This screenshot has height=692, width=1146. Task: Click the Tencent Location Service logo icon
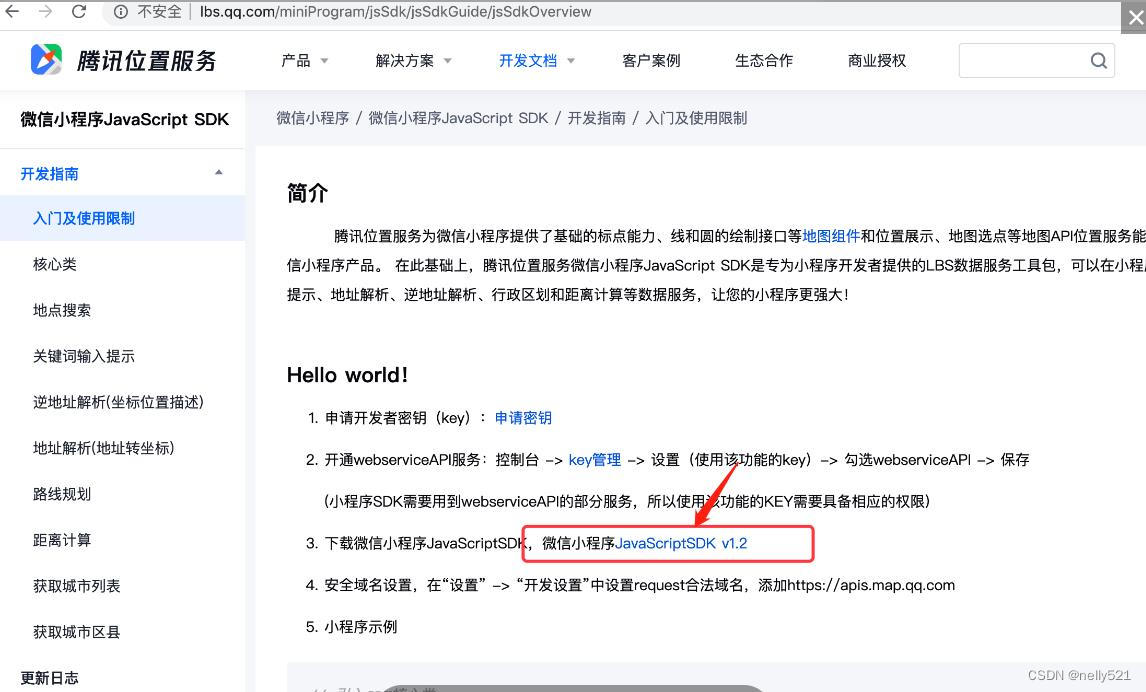[46, 60]
